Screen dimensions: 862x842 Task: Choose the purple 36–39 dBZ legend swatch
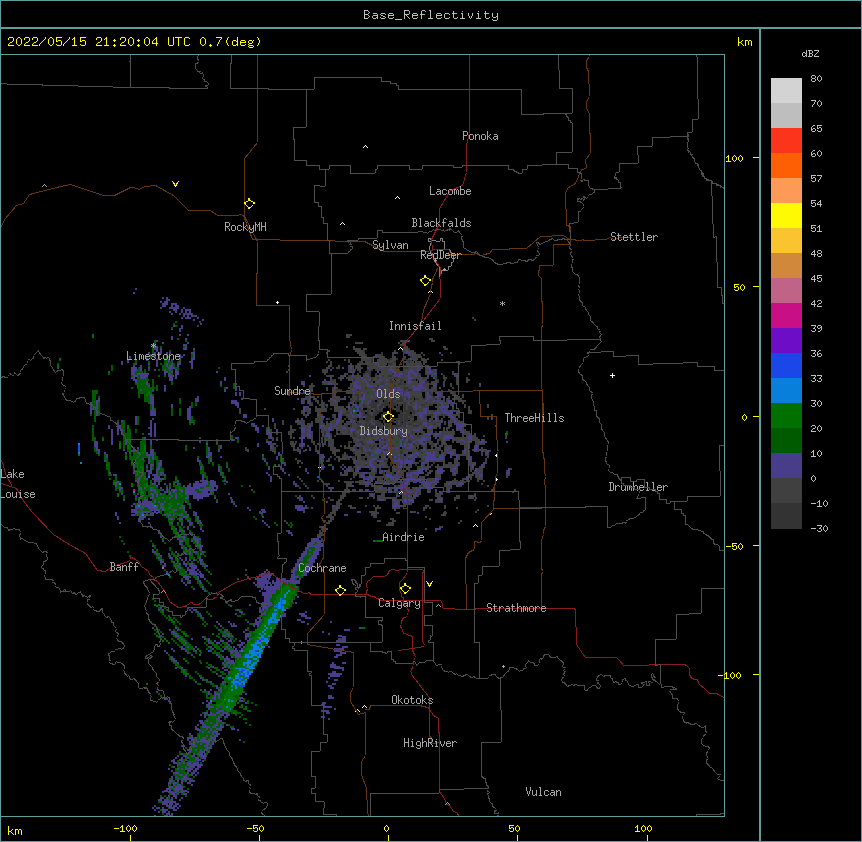pyautogui.click(x=786, y=341)
